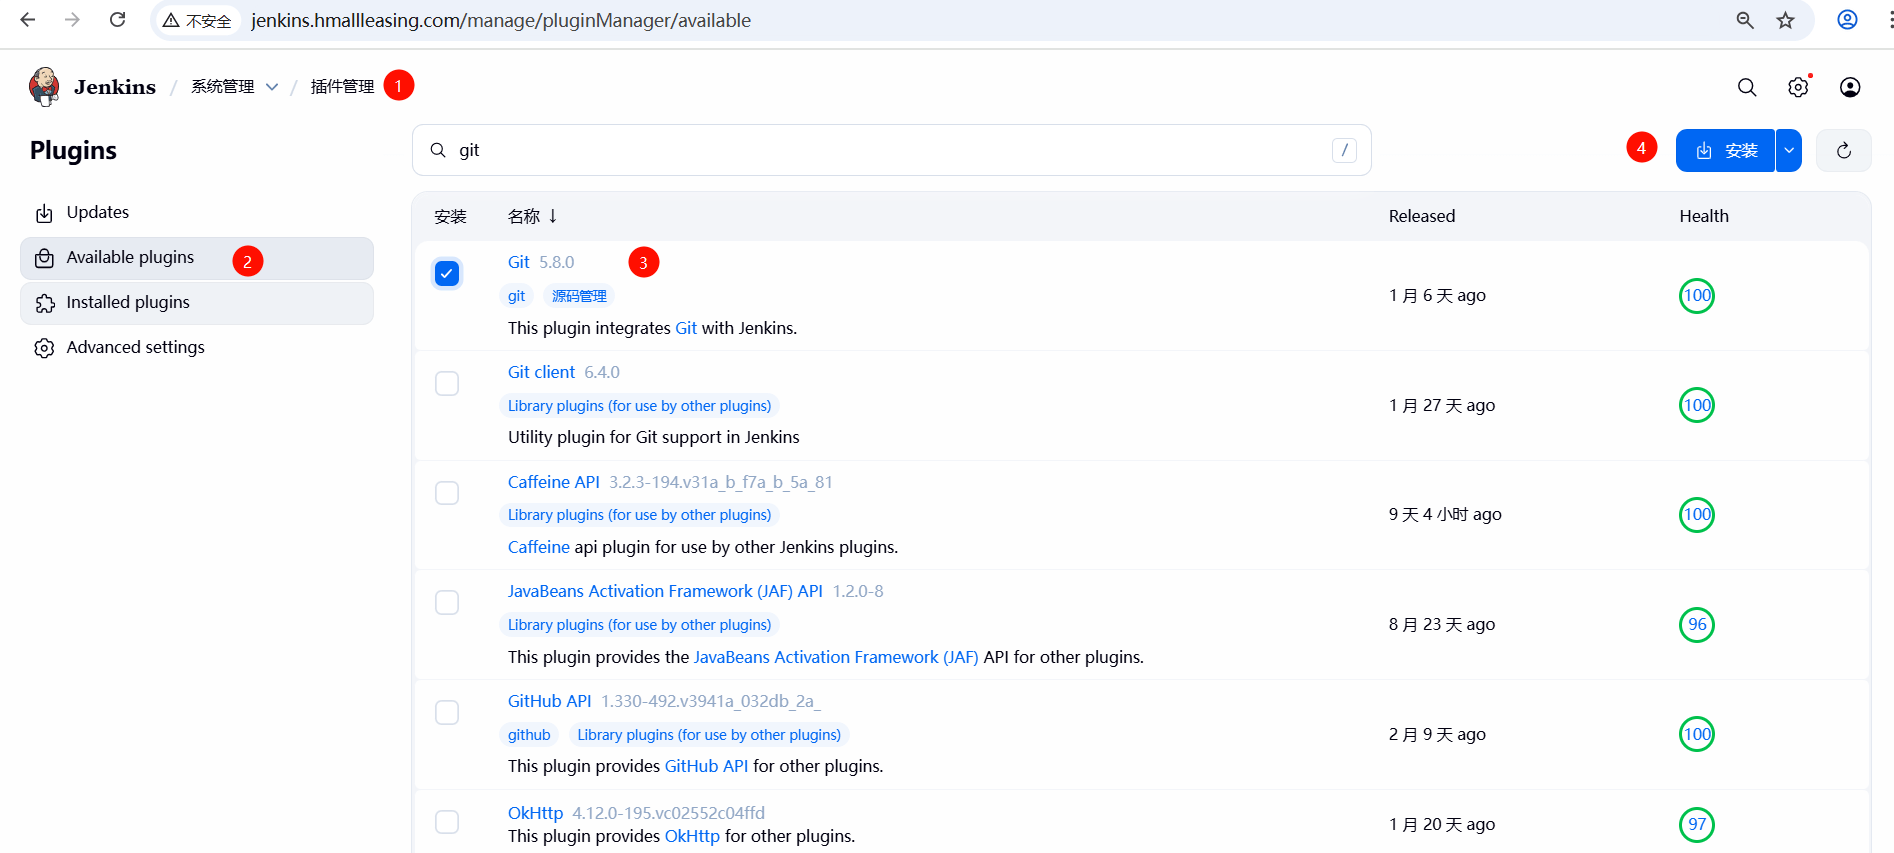The width and height of the screenshot is (1894, 853).
Task: Click the health score 96 indicator
Action: coord(1697,625)
